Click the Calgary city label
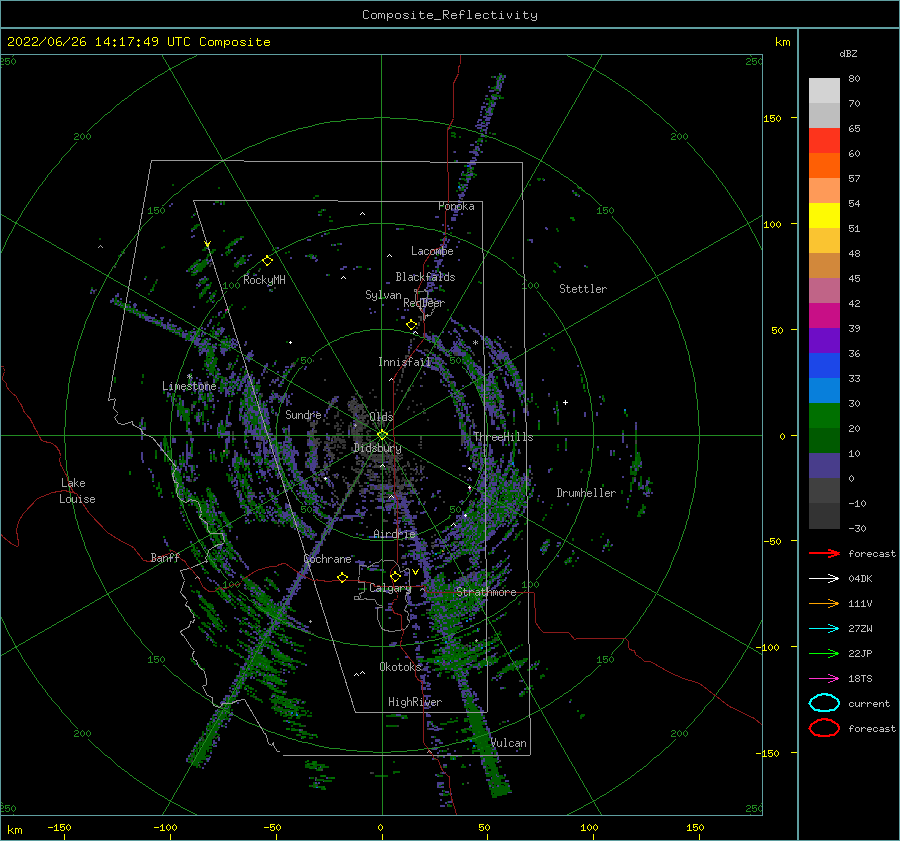 (x=390, y=588)
